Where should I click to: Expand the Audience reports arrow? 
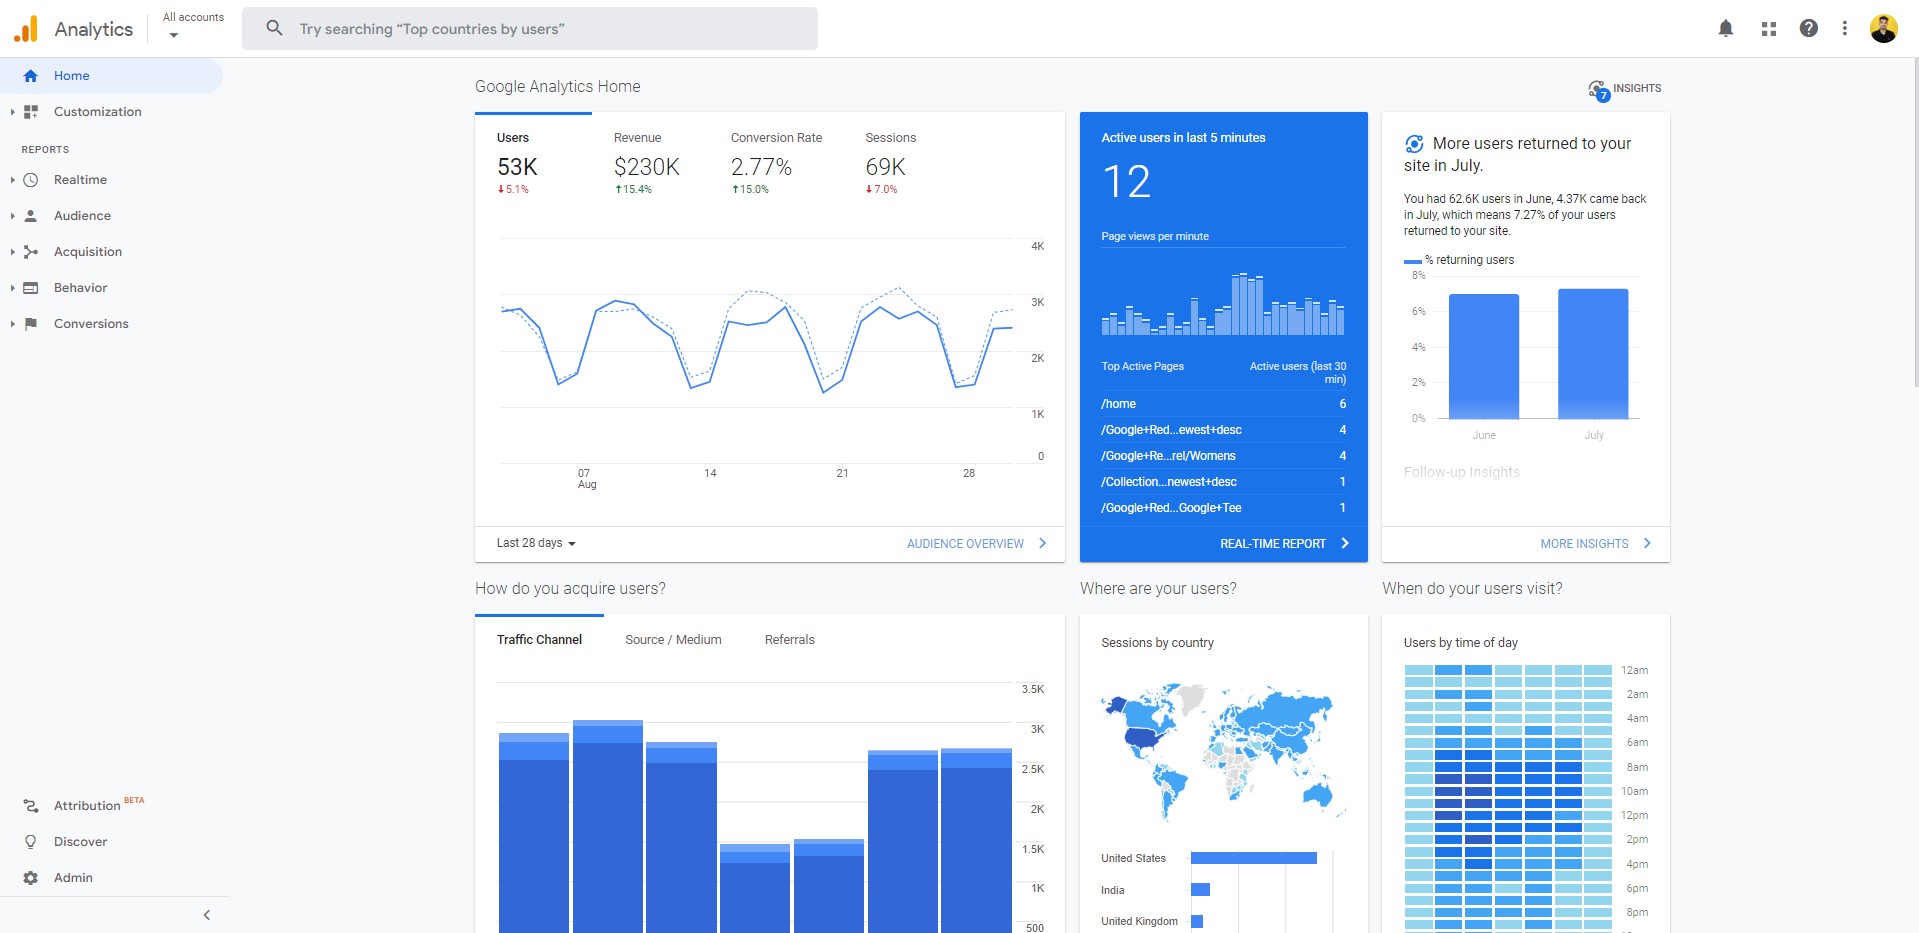click(12, 216)
